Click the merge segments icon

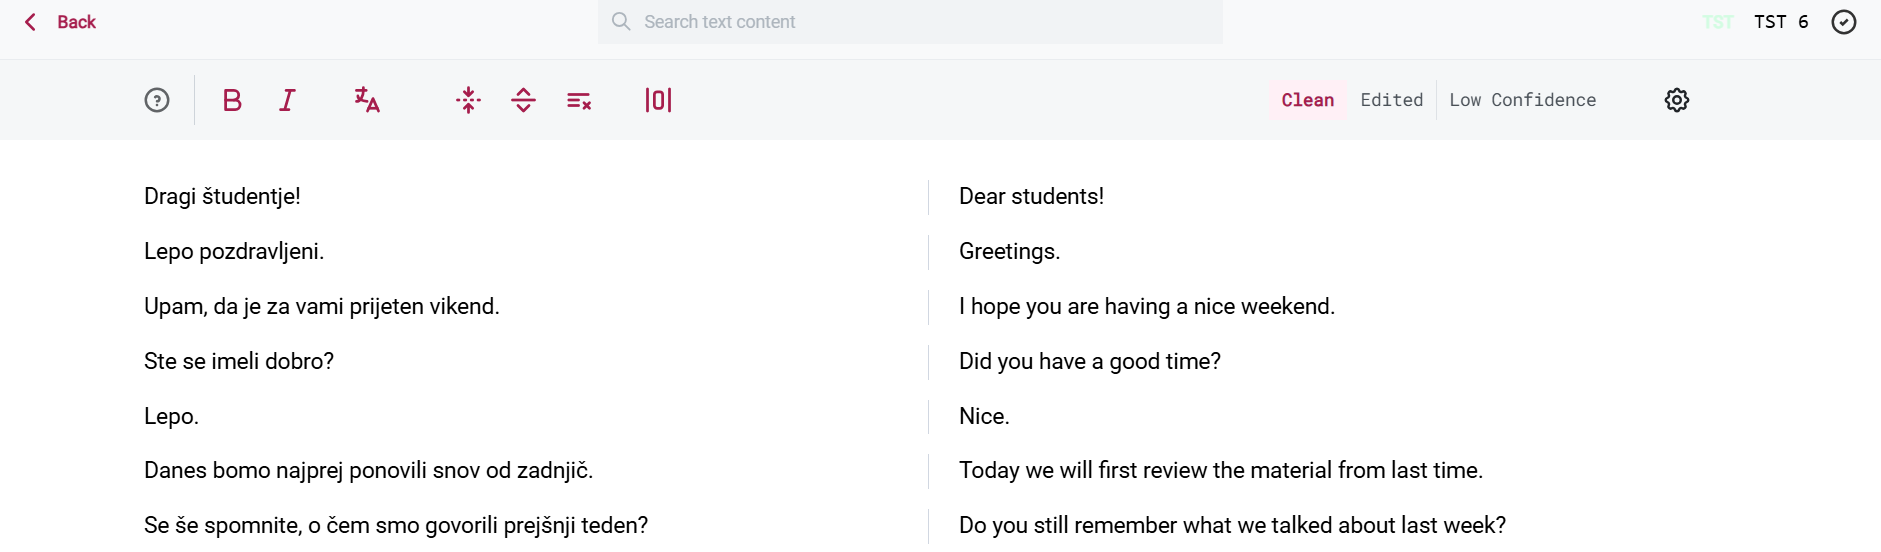(x=468, y=100)
